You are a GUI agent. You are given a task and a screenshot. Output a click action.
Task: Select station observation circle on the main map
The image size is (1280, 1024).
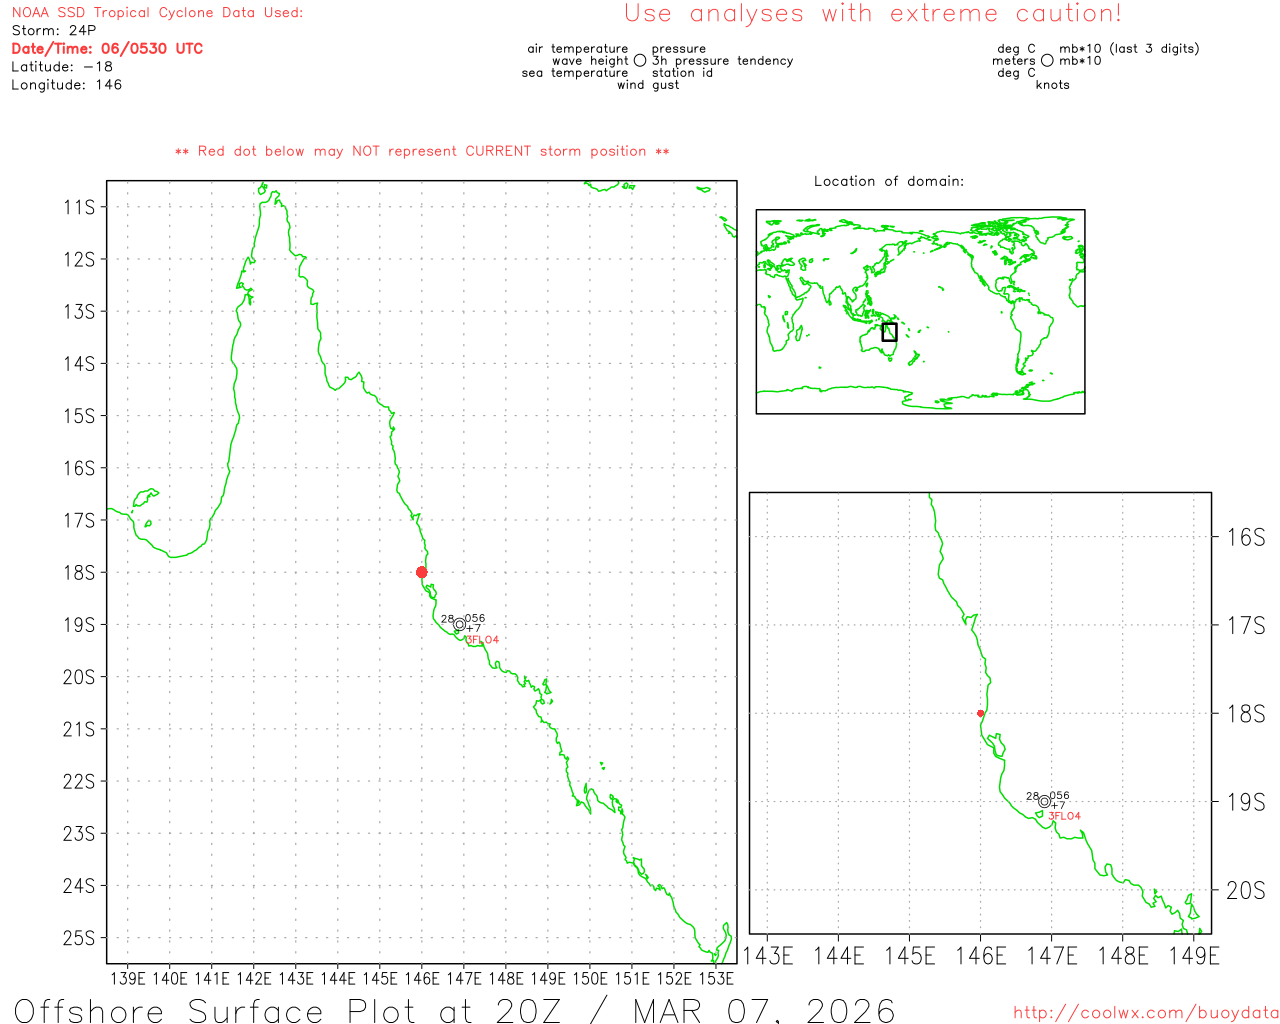(x=459, y=624)
